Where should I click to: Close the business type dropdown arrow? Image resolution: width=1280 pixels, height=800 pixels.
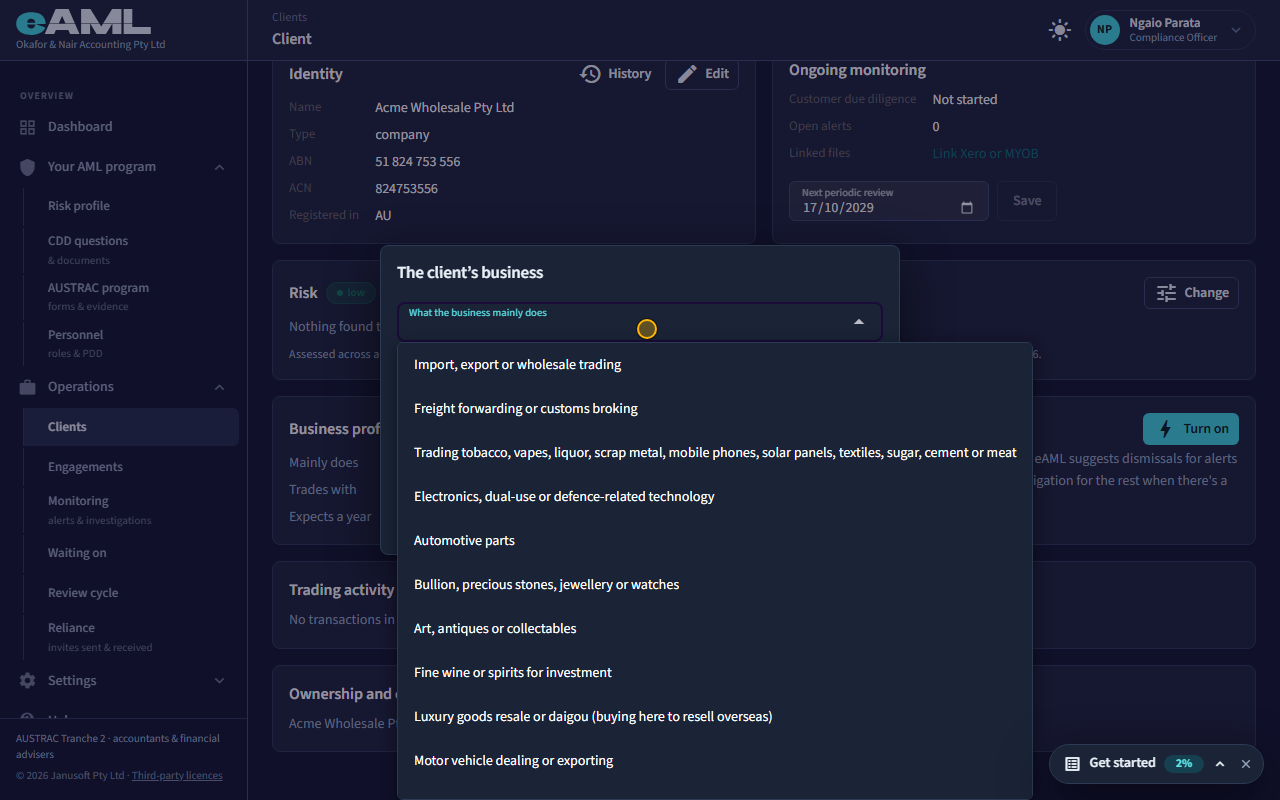click(858, 322)
